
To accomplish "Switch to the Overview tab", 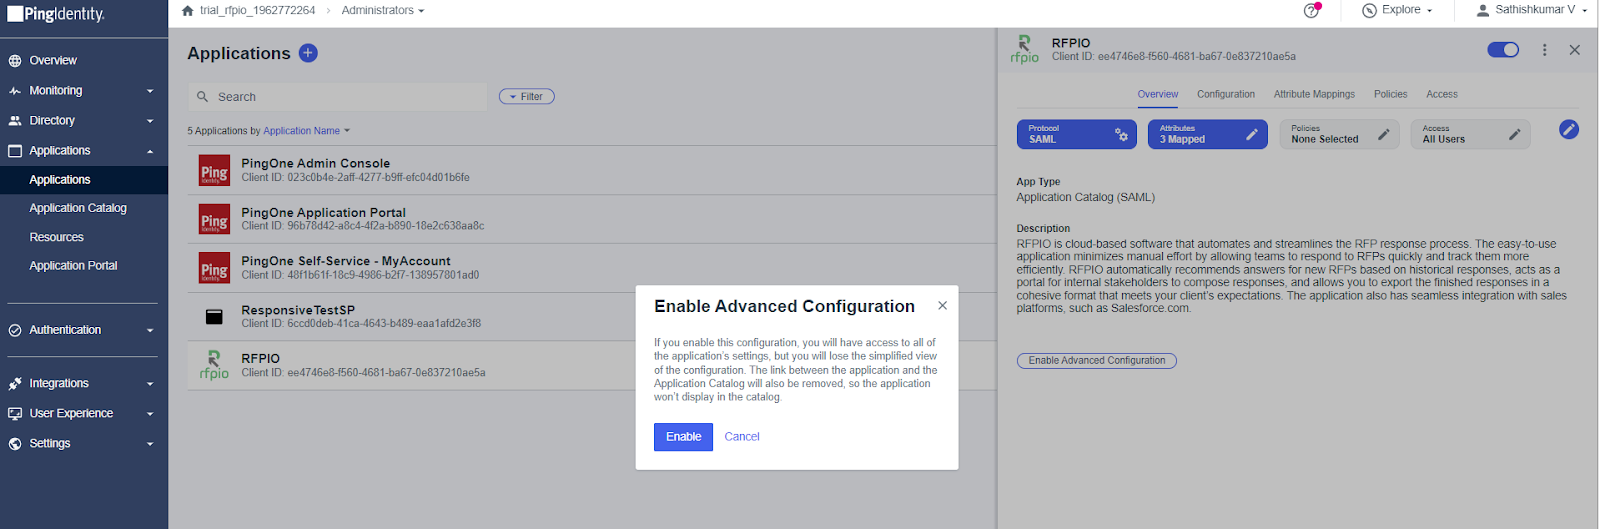I will [1158, 94].
